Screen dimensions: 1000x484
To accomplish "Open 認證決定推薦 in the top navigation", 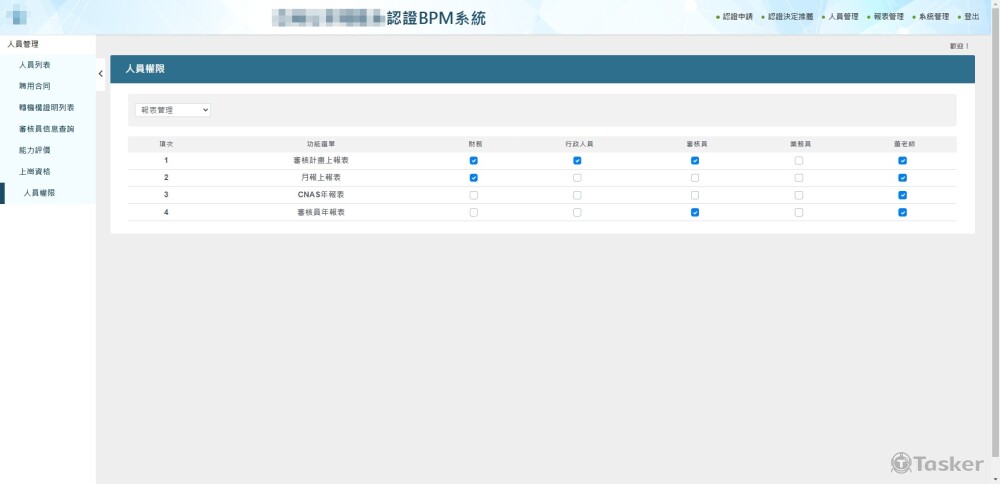I will [x=791, y=17].
